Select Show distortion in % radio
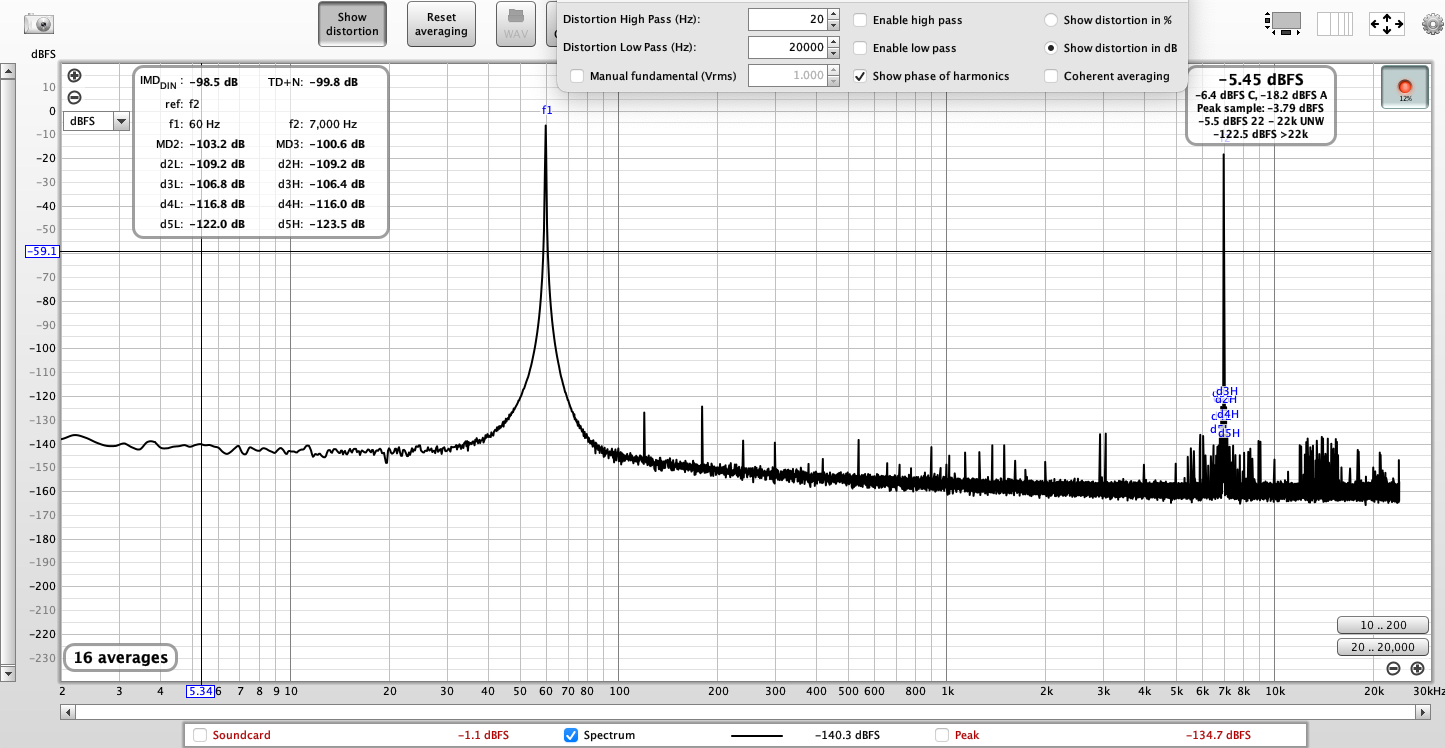 pyautogui.click(x=1051, y=20)
